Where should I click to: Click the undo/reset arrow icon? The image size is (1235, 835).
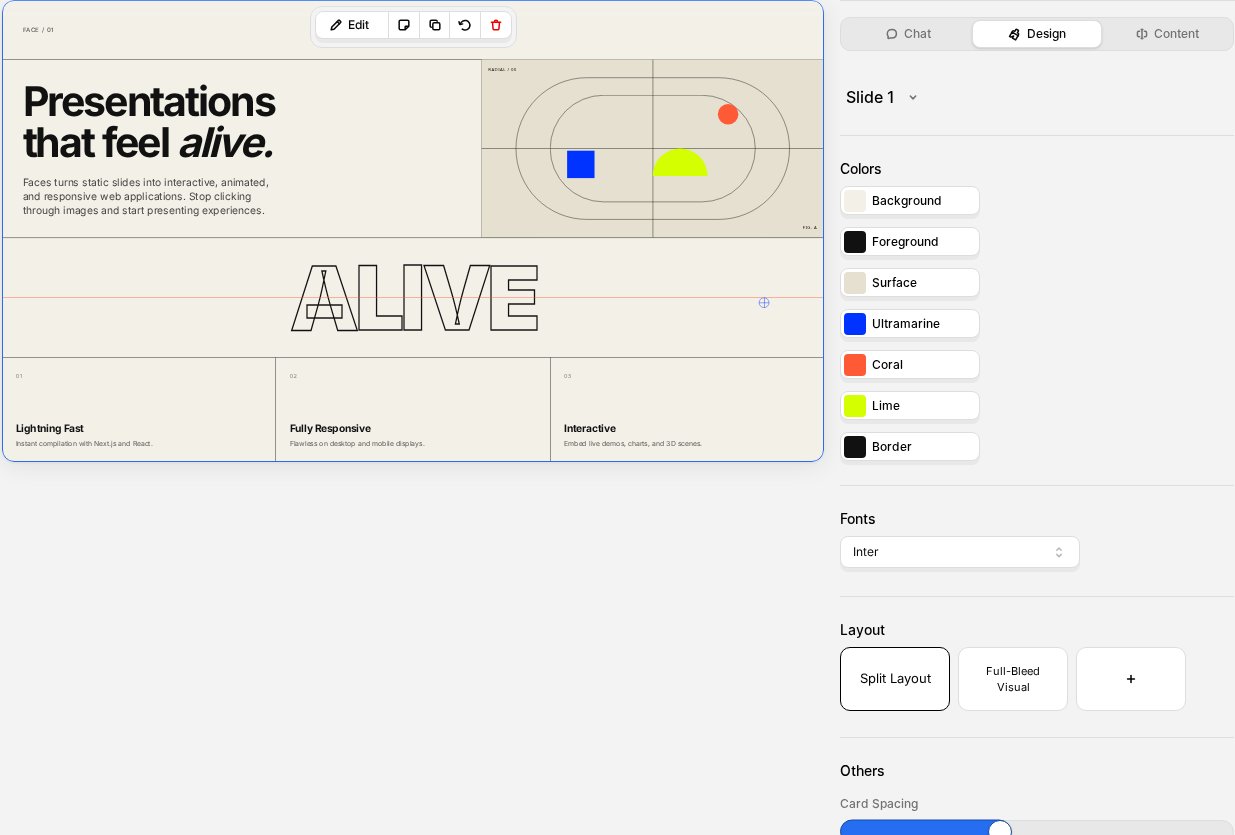pyautogui.click(x=465, y=25)
